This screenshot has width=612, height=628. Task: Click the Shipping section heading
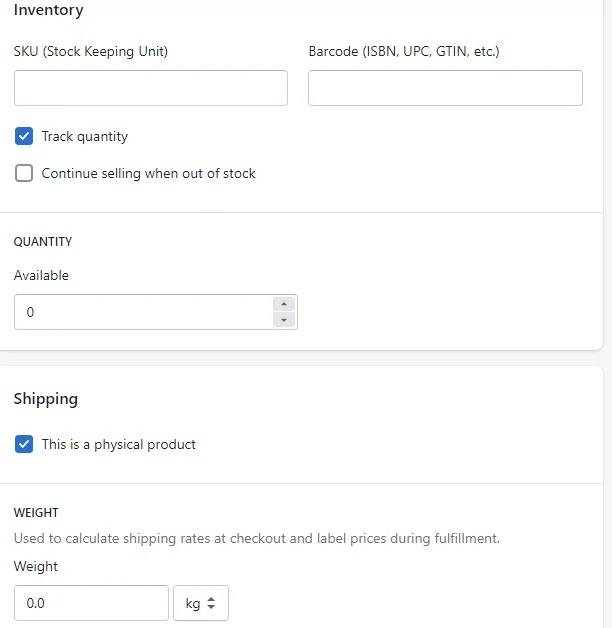(x=46, y=398)
